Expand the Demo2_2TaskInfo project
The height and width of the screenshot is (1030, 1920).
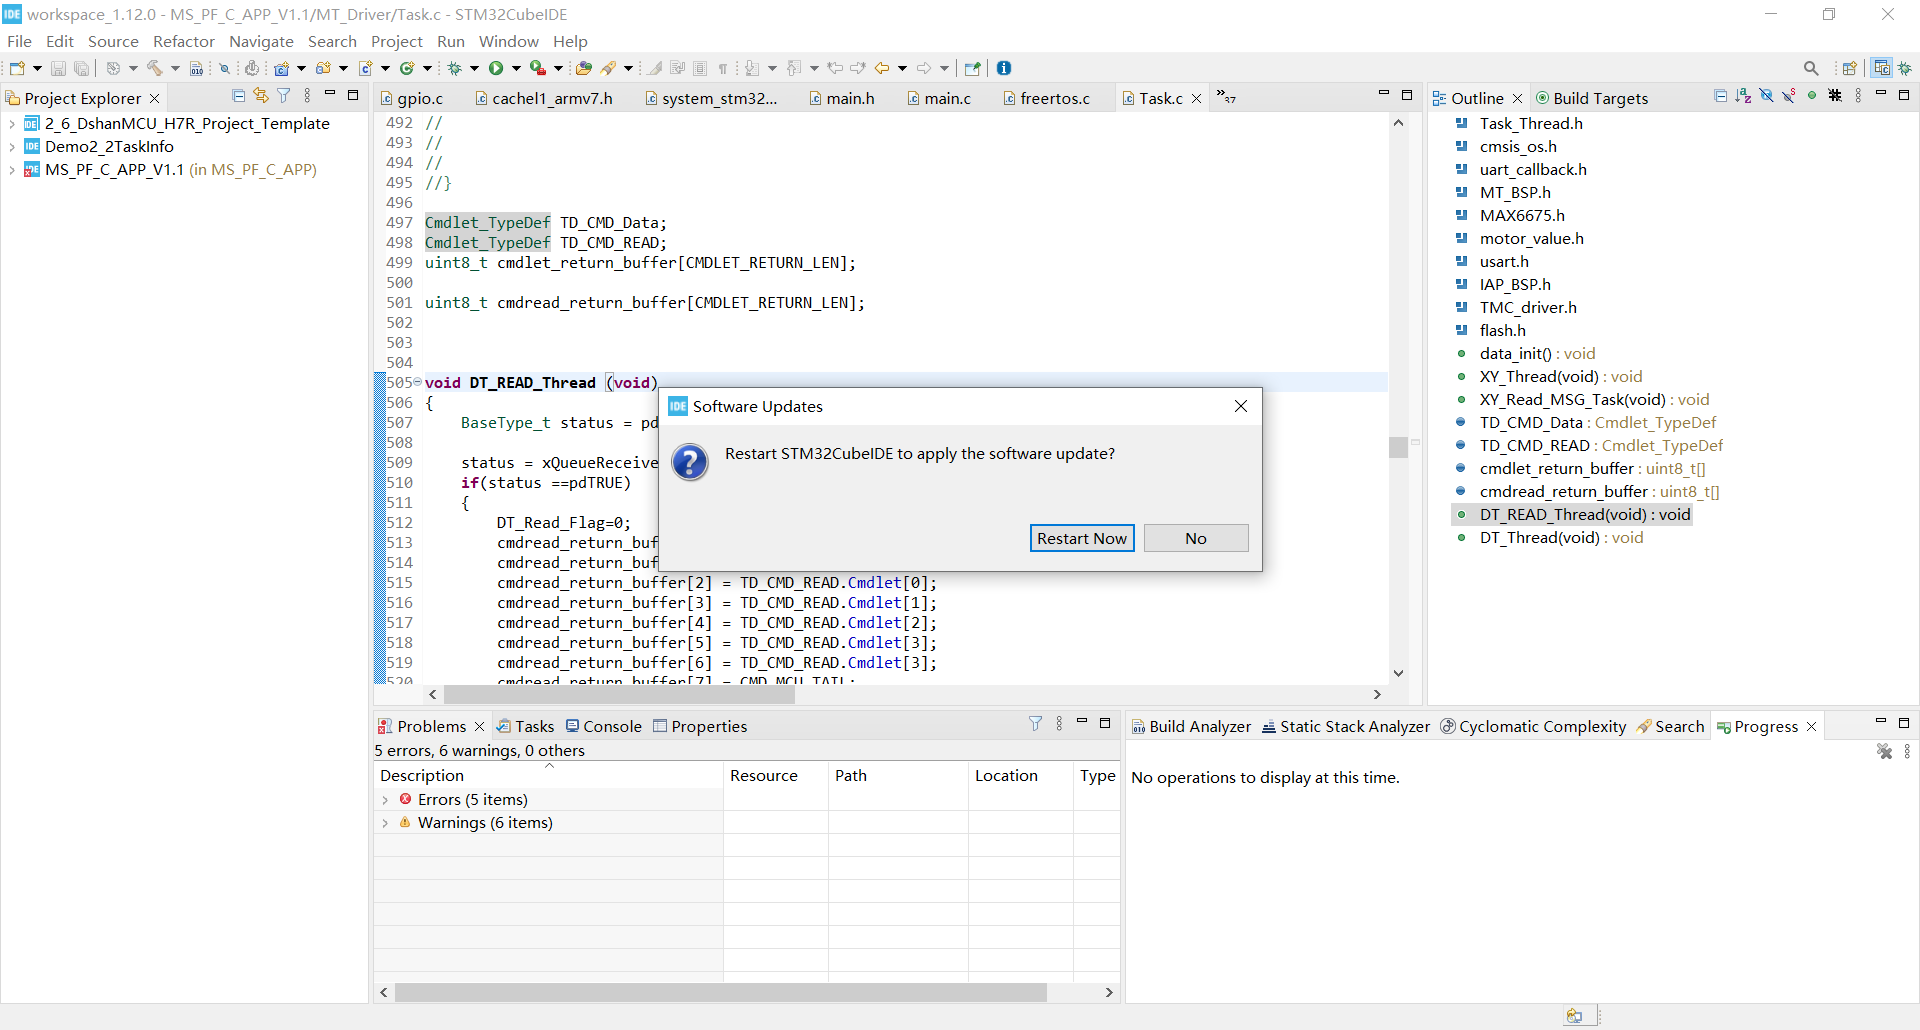(x=11, y=147)
